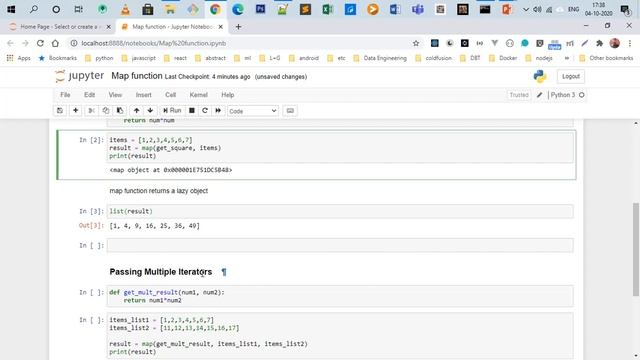This screenshot has height=360, width=640.
Task: Open Other bookmarks folder
Action: [606, 58]
